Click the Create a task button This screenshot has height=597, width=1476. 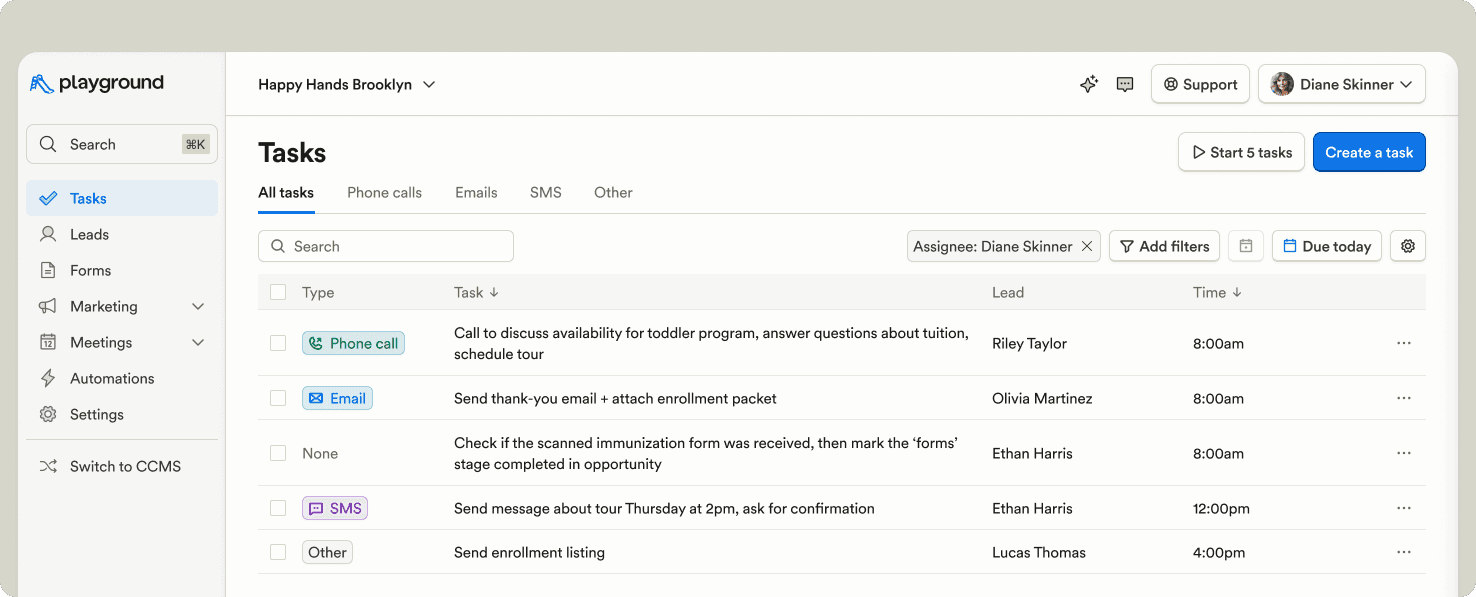coord(1369,151)
